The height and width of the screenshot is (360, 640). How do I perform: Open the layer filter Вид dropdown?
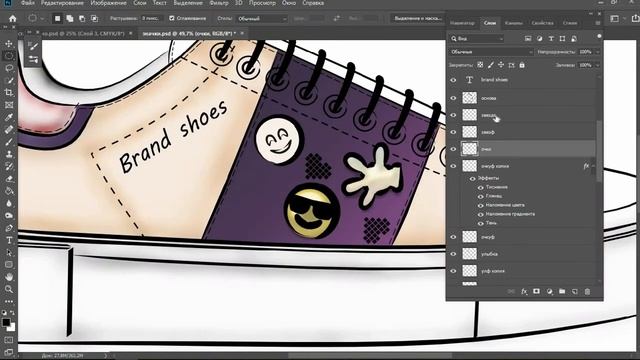coord(477,38)
